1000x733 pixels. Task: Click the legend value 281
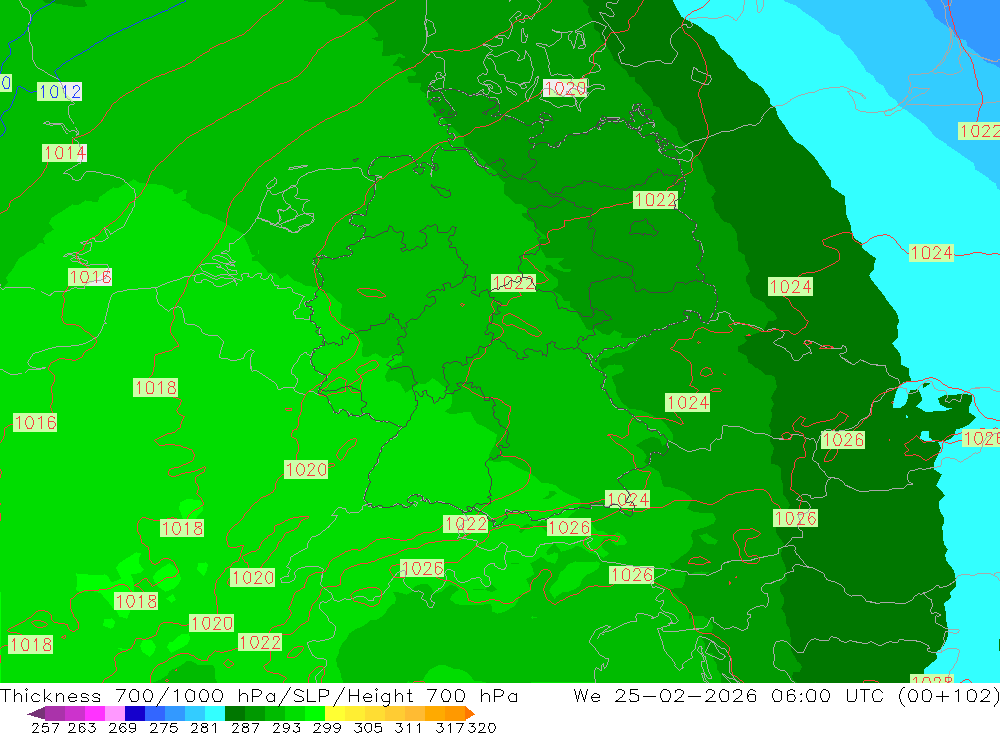point(204,728)
